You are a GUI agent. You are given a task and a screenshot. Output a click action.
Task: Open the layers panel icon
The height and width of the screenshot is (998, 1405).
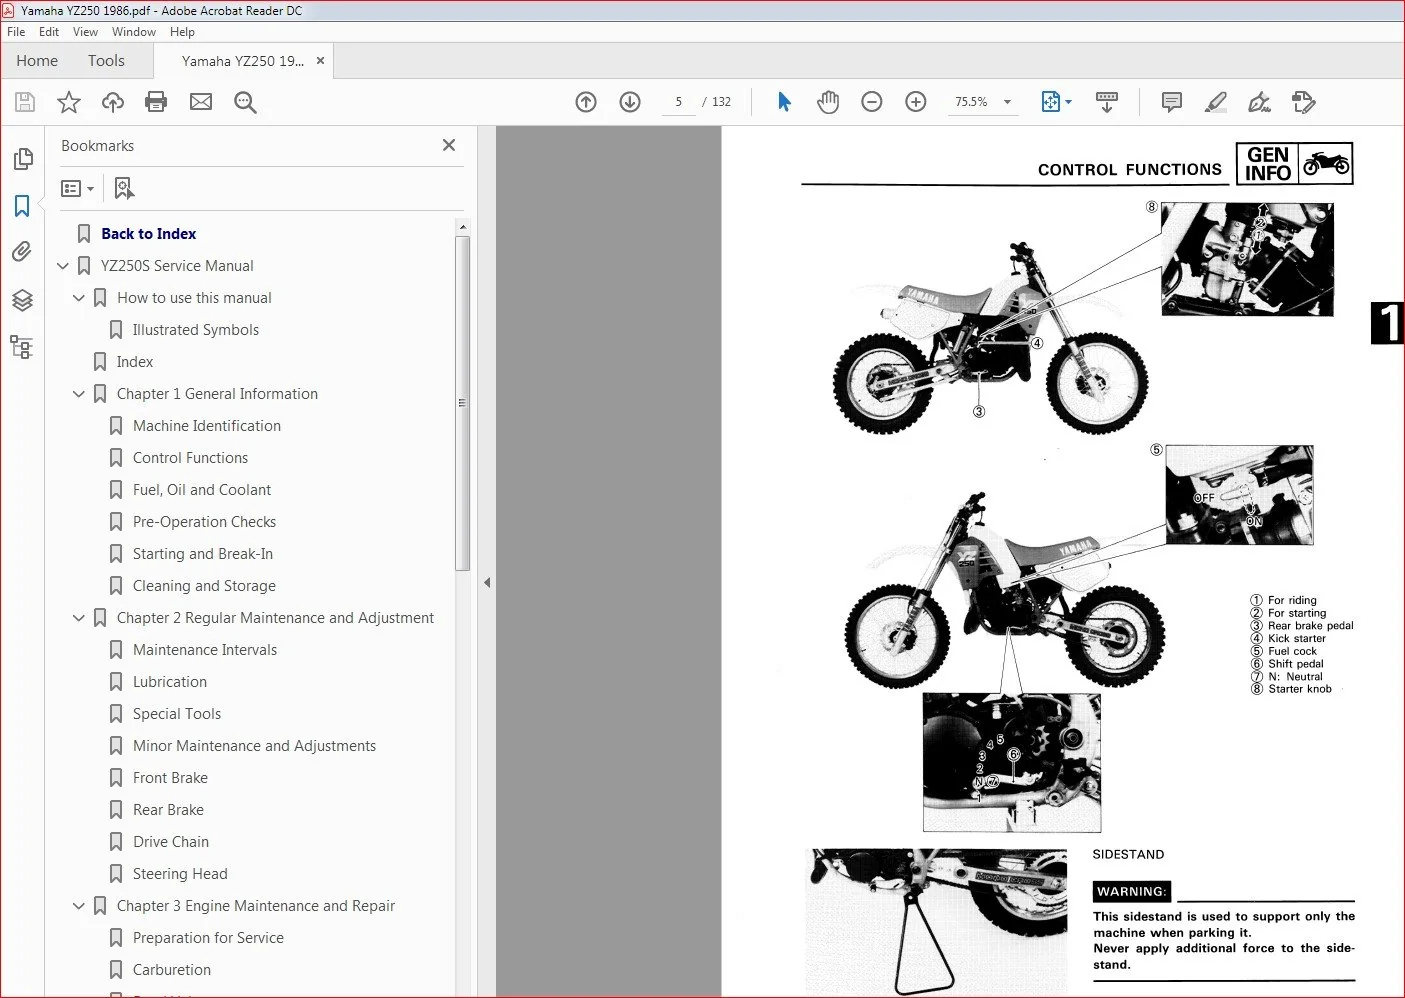tap(22, 300)
